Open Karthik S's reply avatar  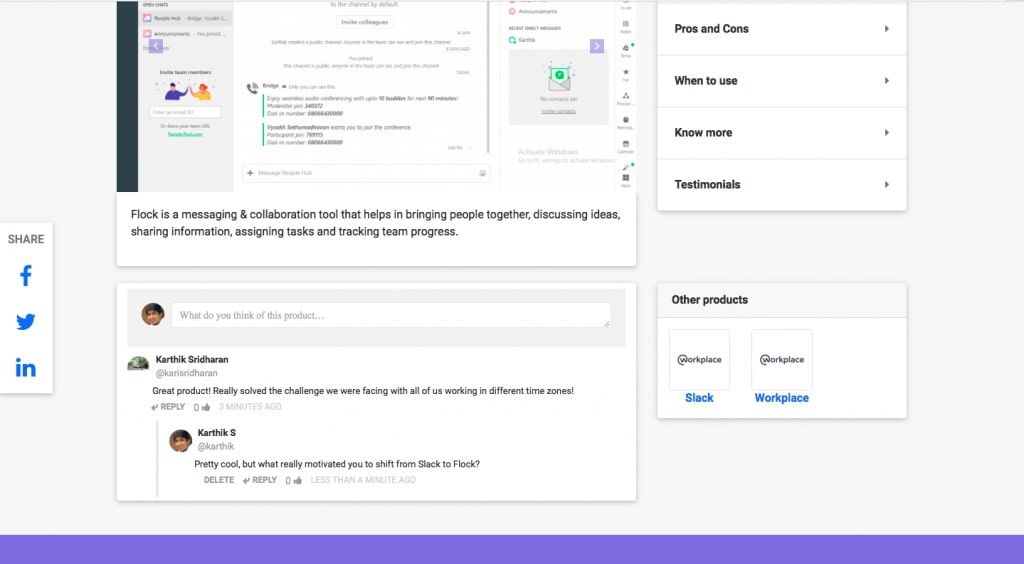pos(181,441)
